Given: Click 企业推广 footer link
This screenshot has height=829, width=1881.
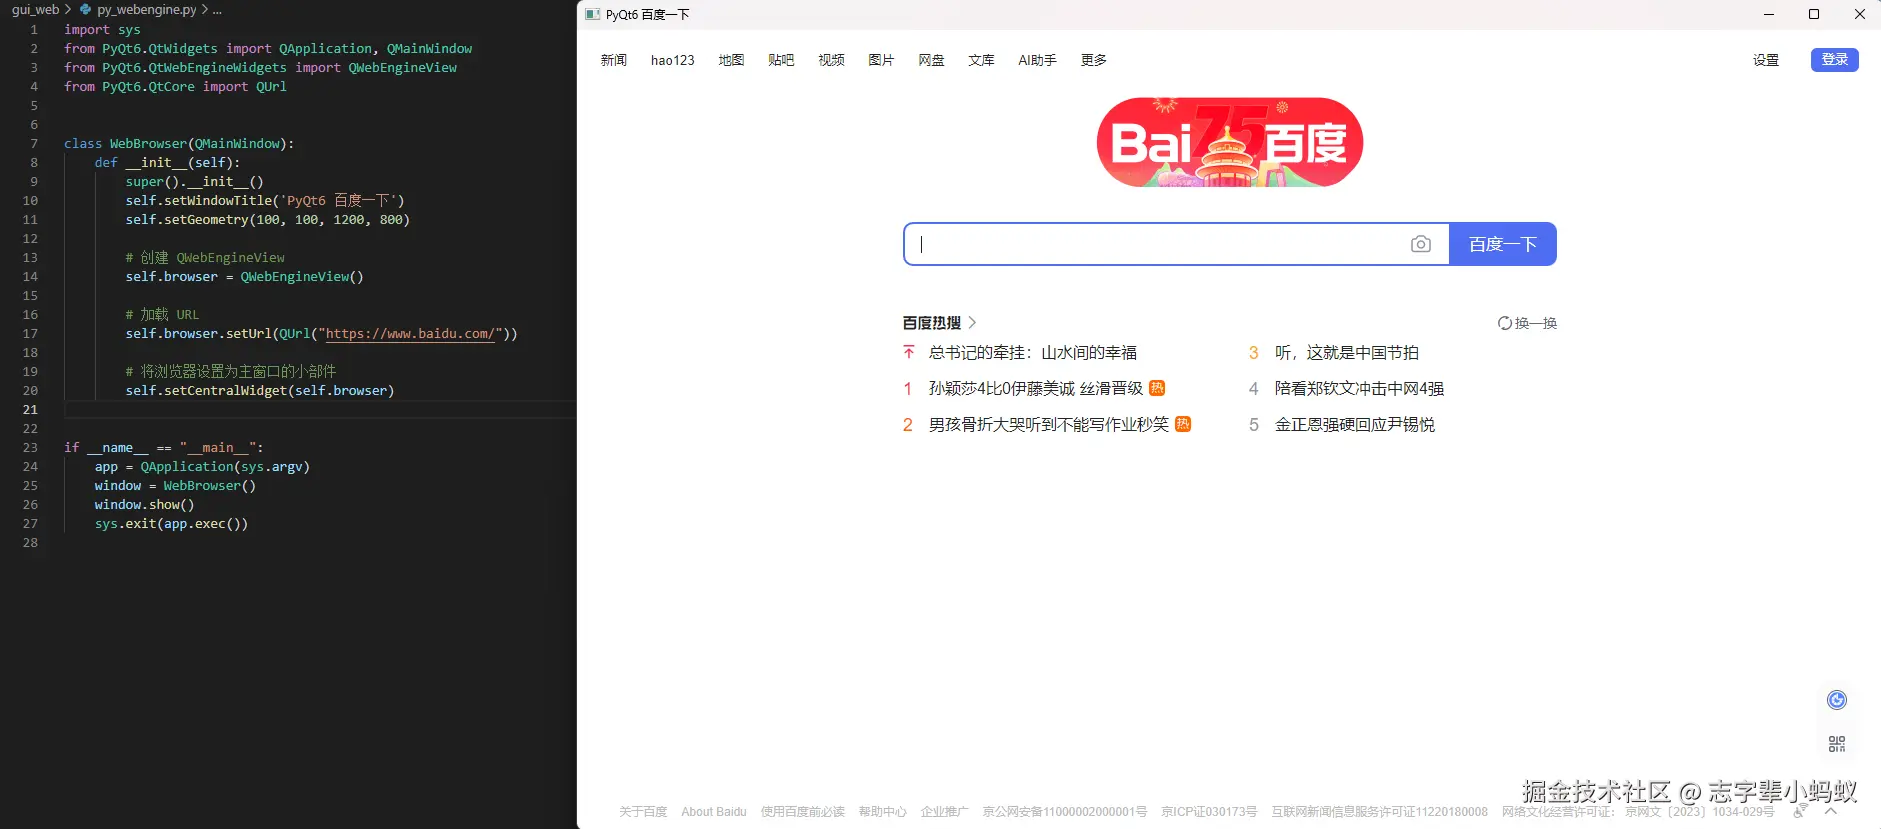Looking at the screenshot, I should coord(945,812).
